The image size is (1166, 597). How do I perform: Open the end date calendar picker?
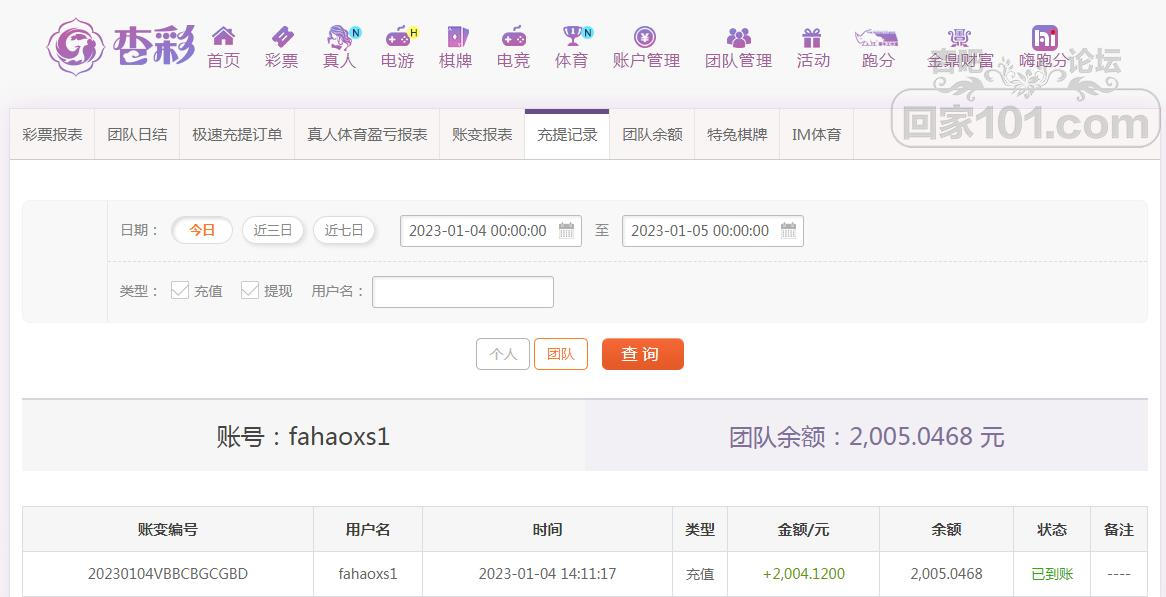[788, 230]
